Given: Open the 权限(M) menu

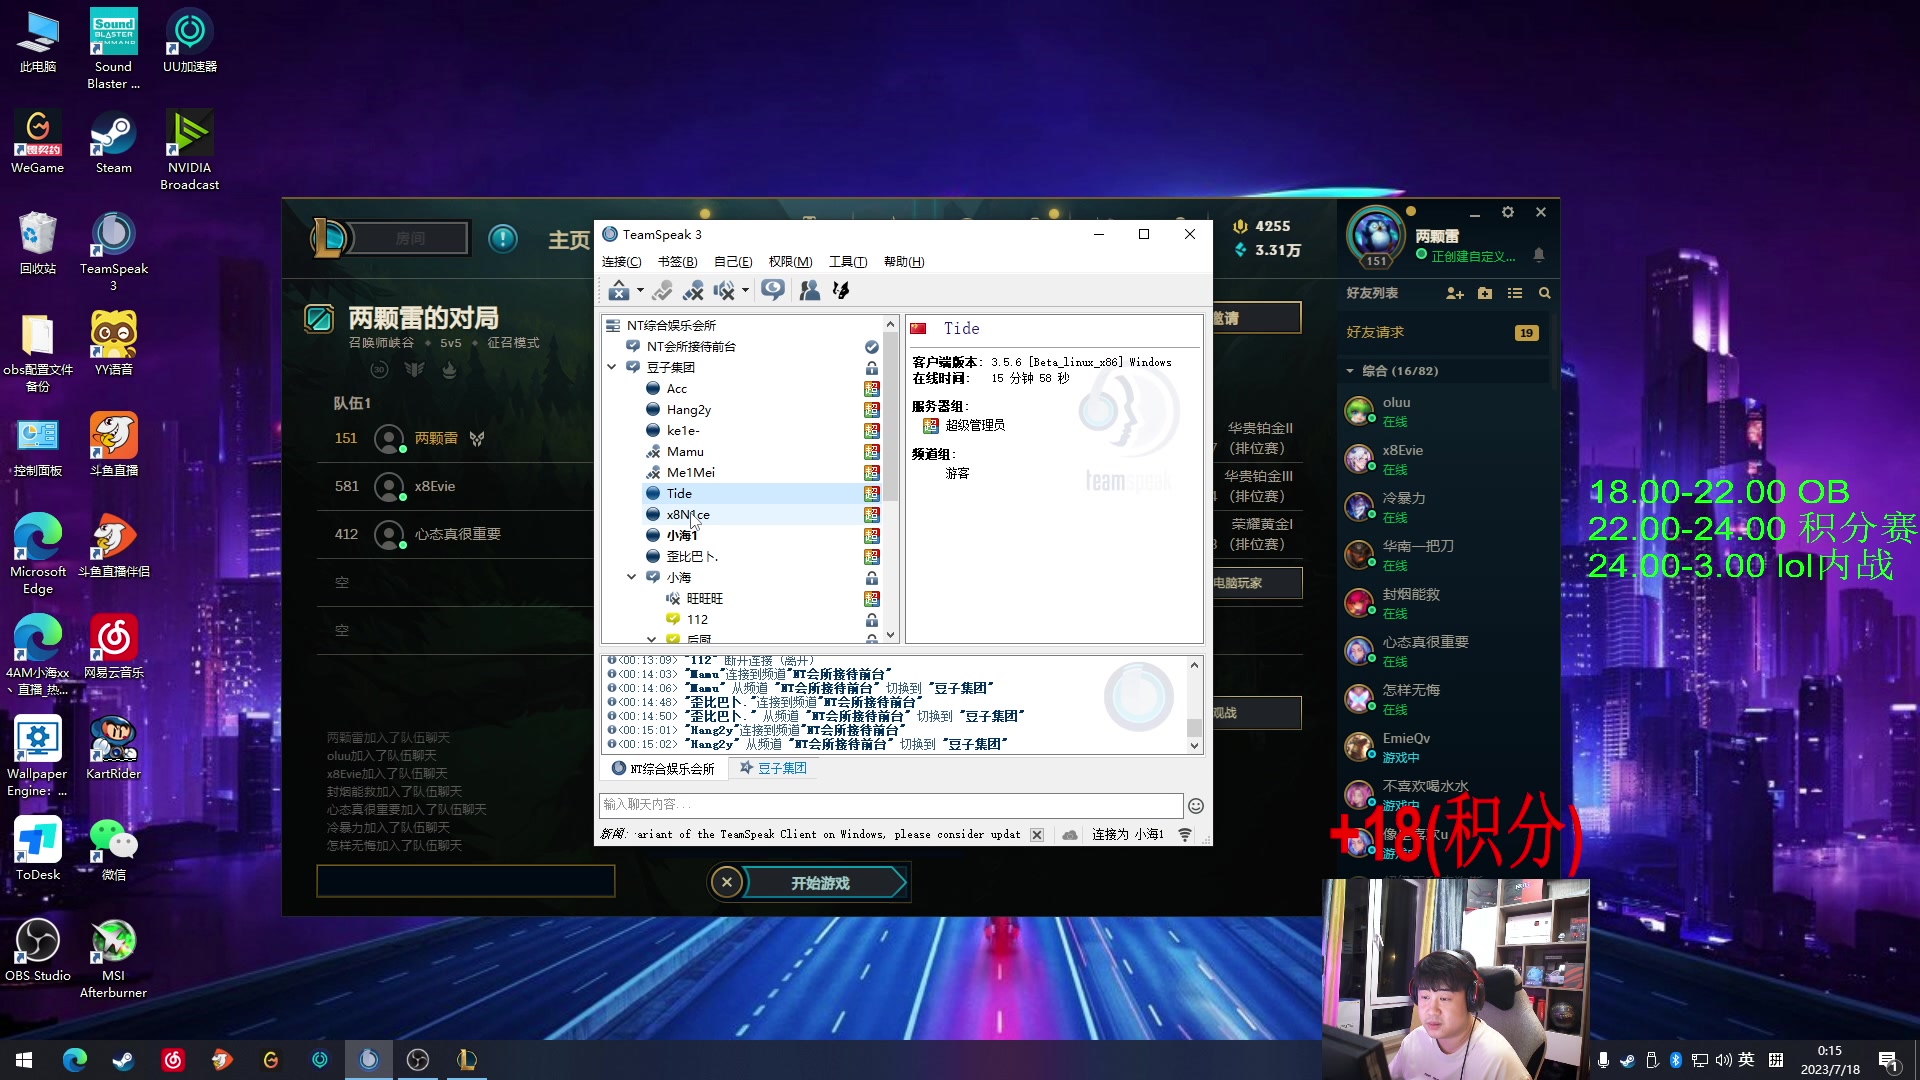Looking at the screenshot, I should pos(790,261).
